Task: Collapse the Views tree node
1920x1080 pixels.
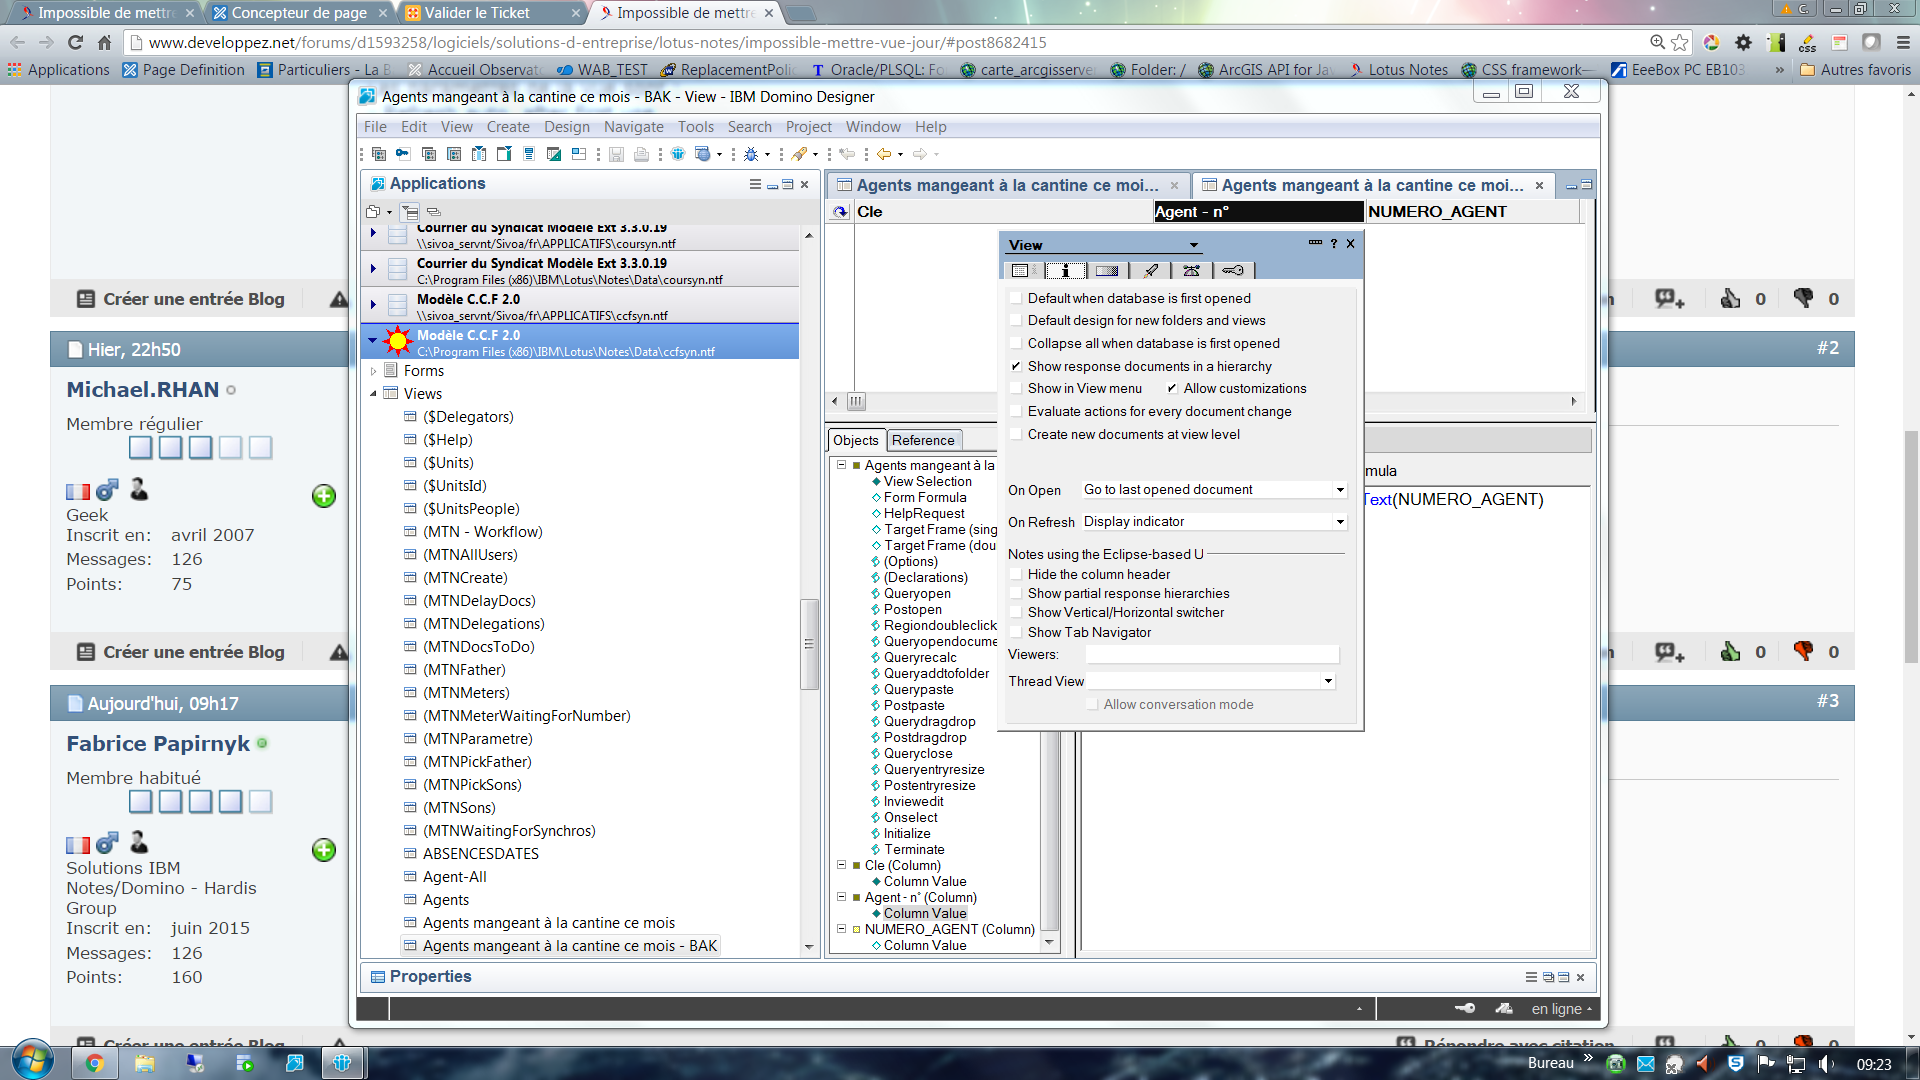Action: point(374,394)
